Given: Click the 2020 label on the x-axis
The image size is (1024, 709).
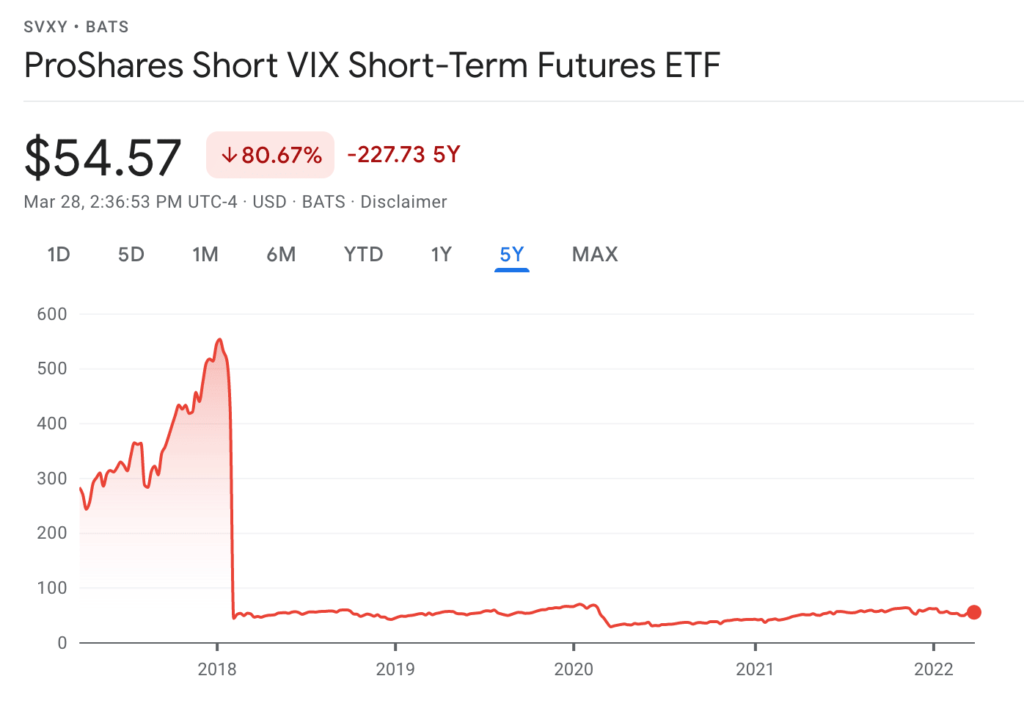Looking at the screenshot, I should (x=574, y=667).
